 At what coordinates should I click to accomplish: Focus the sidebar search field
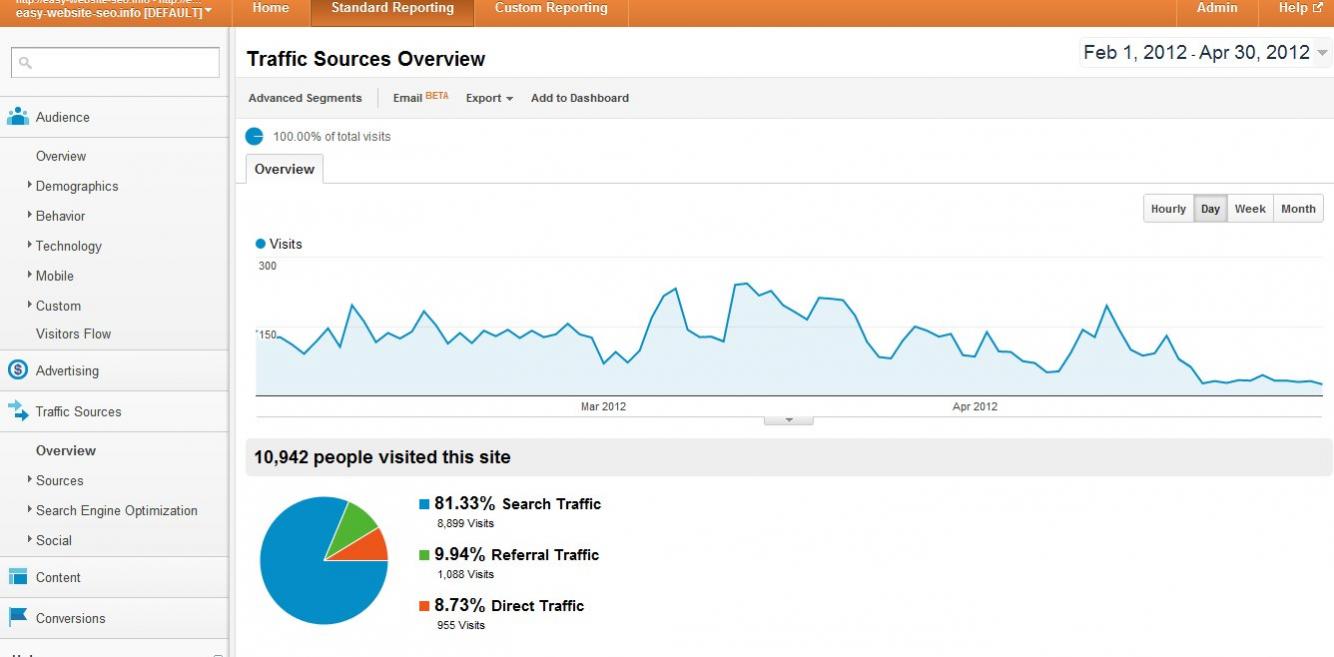(115, 62)
